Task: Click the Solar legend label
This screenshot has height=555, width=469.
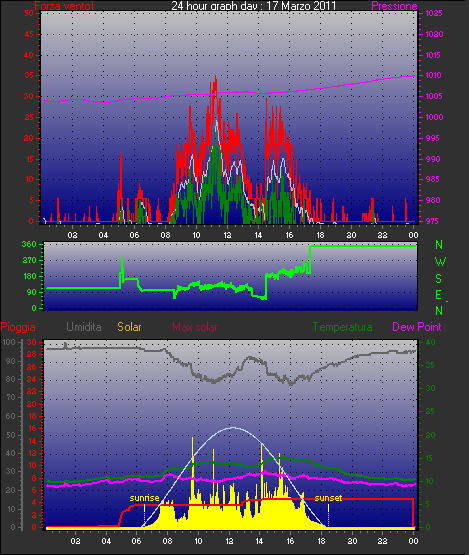Action: 129,327
